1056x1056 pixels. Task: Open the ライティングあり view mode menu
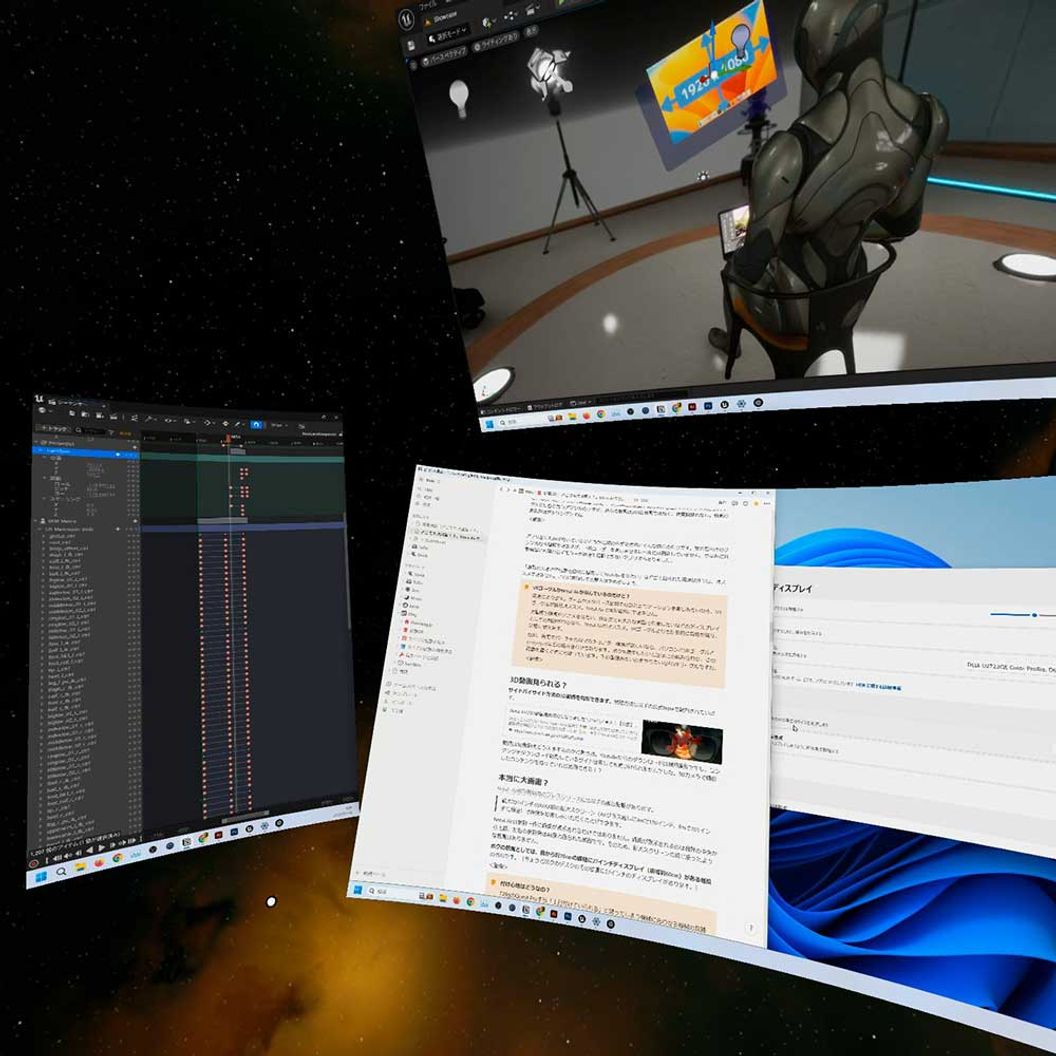pyautogui.click(x=496, y=42)
